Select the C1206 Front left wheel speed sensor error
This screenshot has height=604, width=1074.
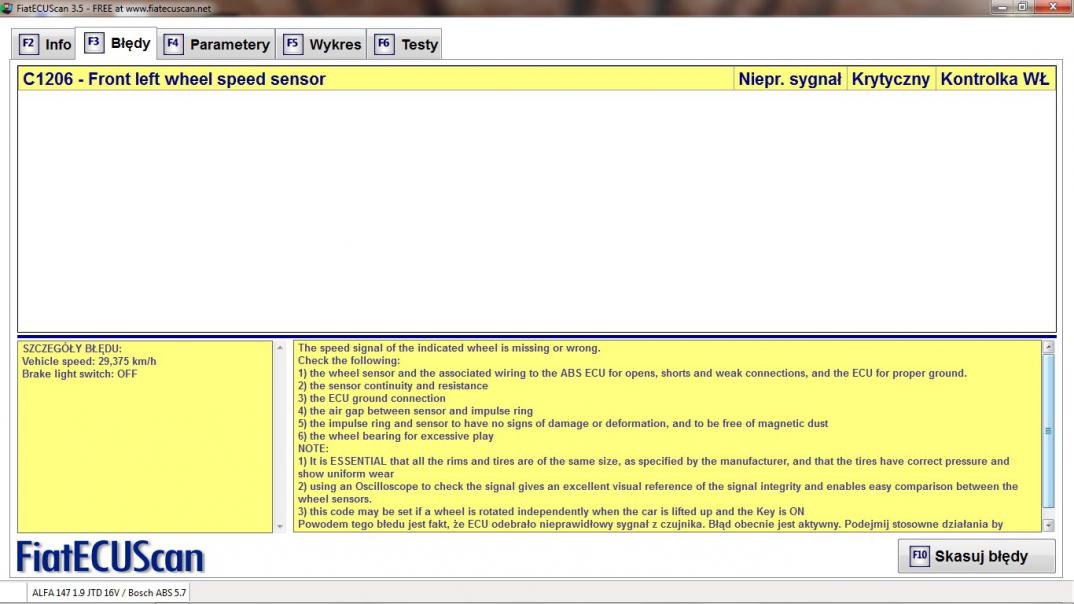pos(375,79)
